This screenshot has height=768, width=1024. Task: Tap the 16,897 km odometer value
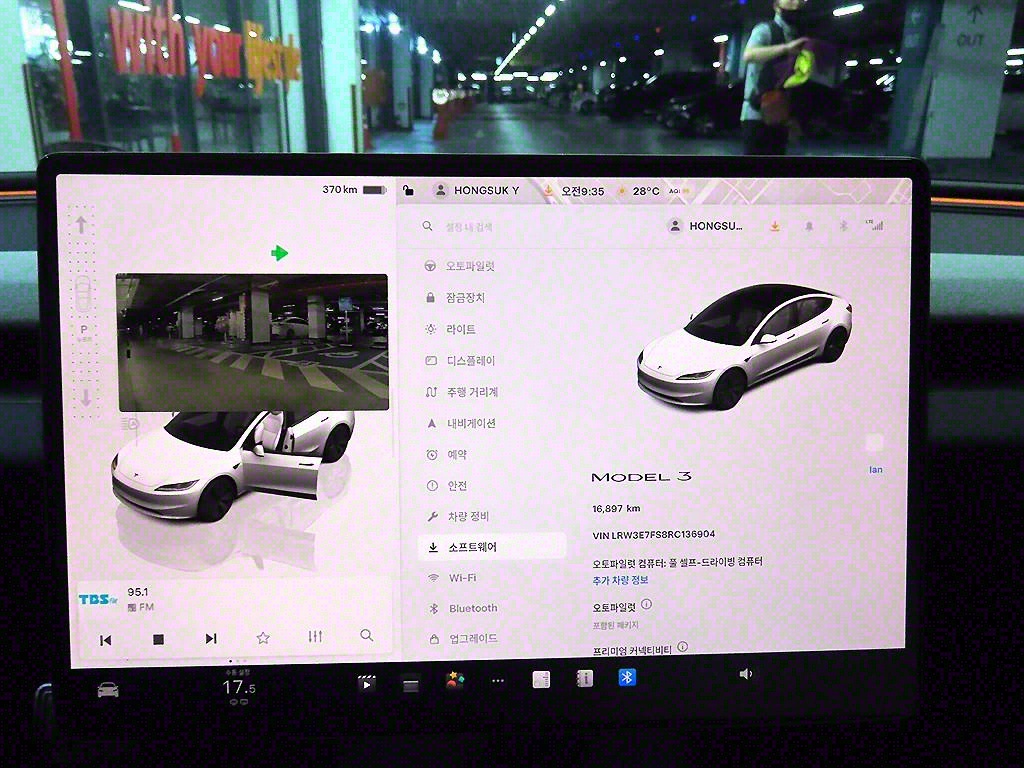point(616,508)
